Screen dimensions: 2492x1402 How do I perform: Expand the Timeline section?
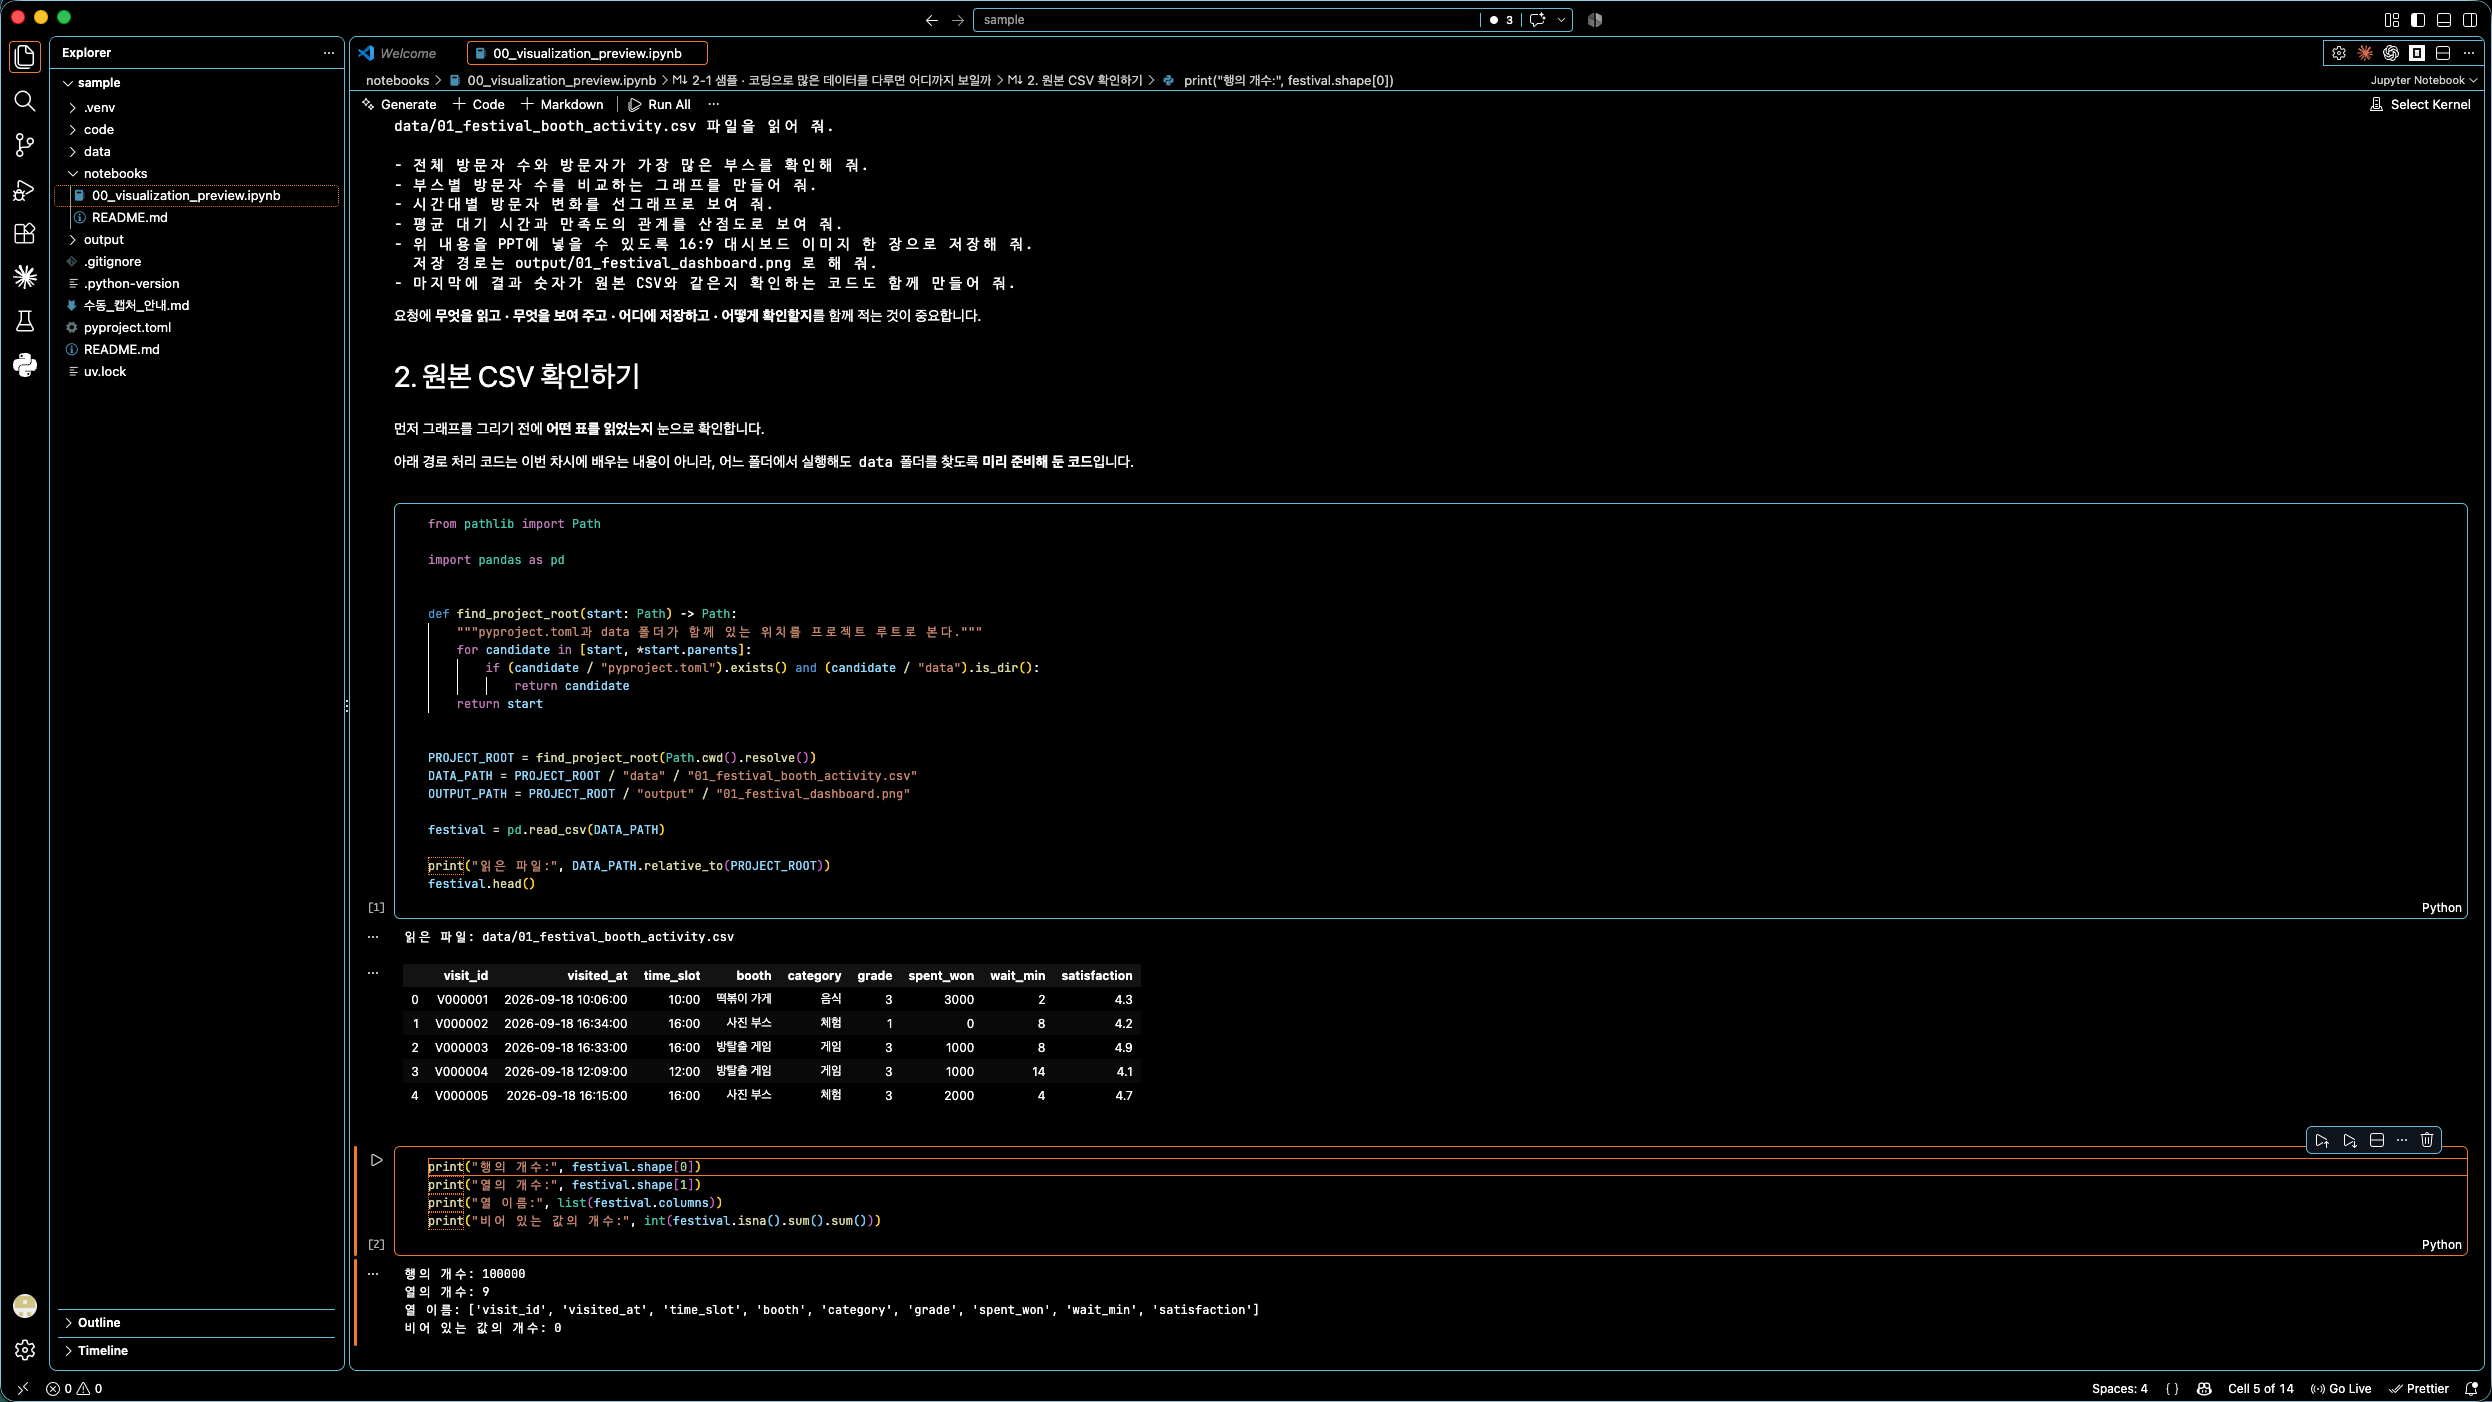tap(103, 1350)
